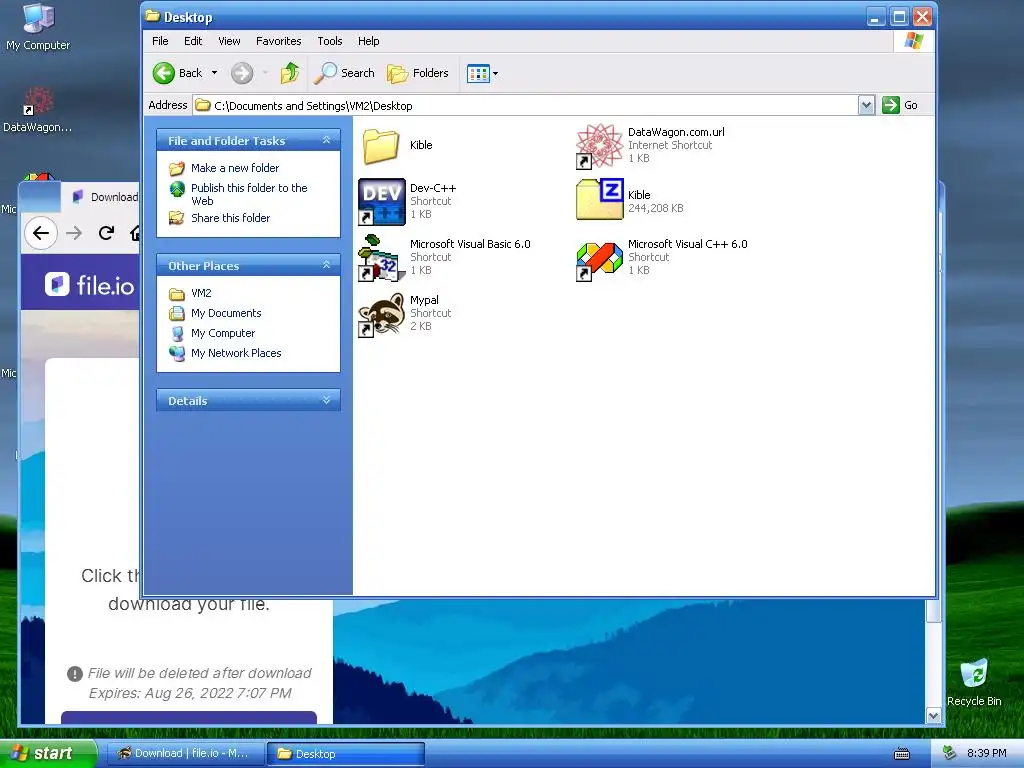Go to My Computer in Other Places
Screen dimensions: 1024x768
(223, 333)
